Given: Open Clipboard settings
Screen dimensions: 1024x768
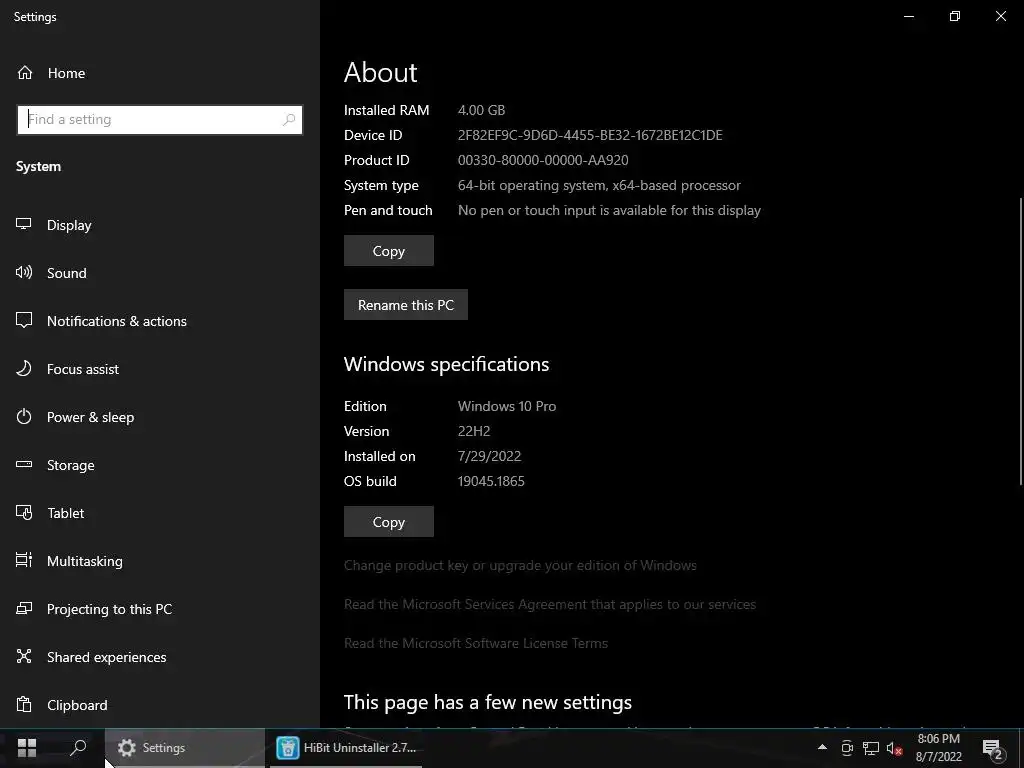Looking at the screenshot, I should pos(77,705).
